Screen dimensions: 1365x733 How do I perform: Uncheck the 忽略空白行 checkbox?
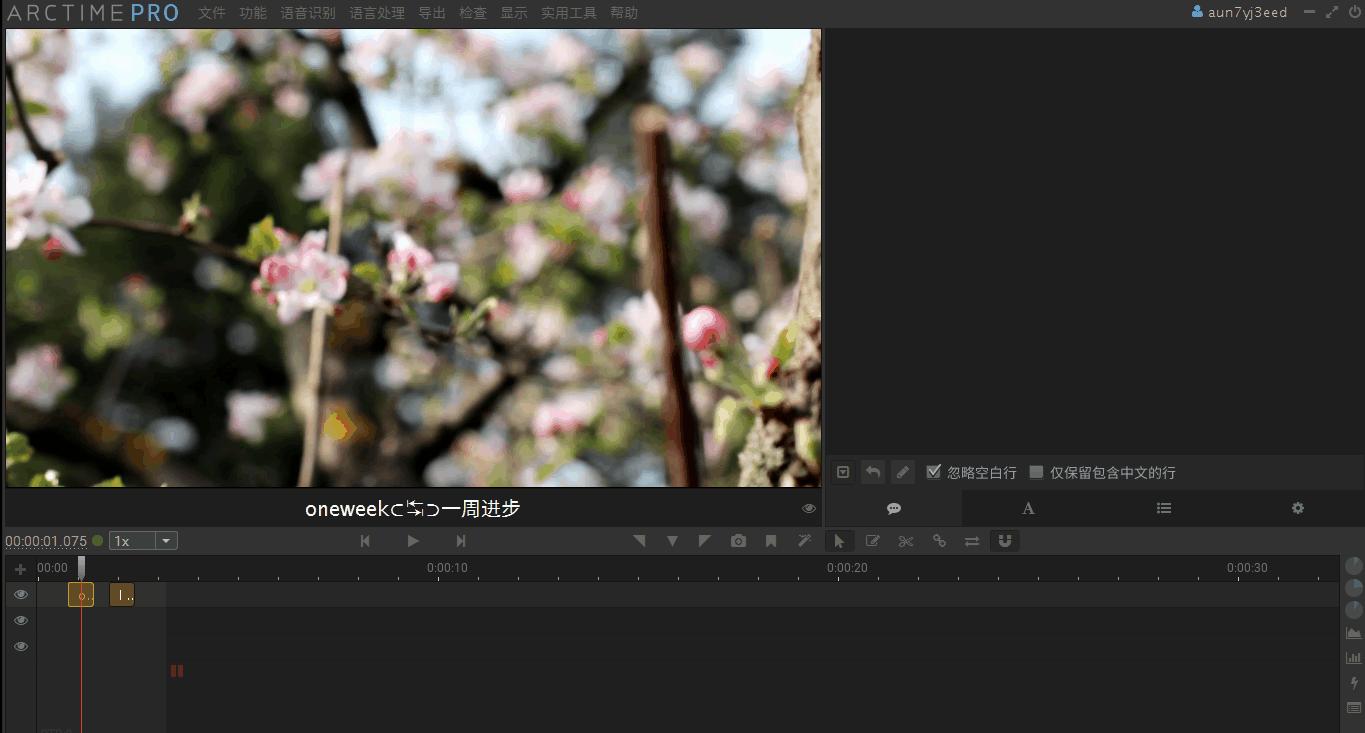pyautogui.click(x=934, y=472)
